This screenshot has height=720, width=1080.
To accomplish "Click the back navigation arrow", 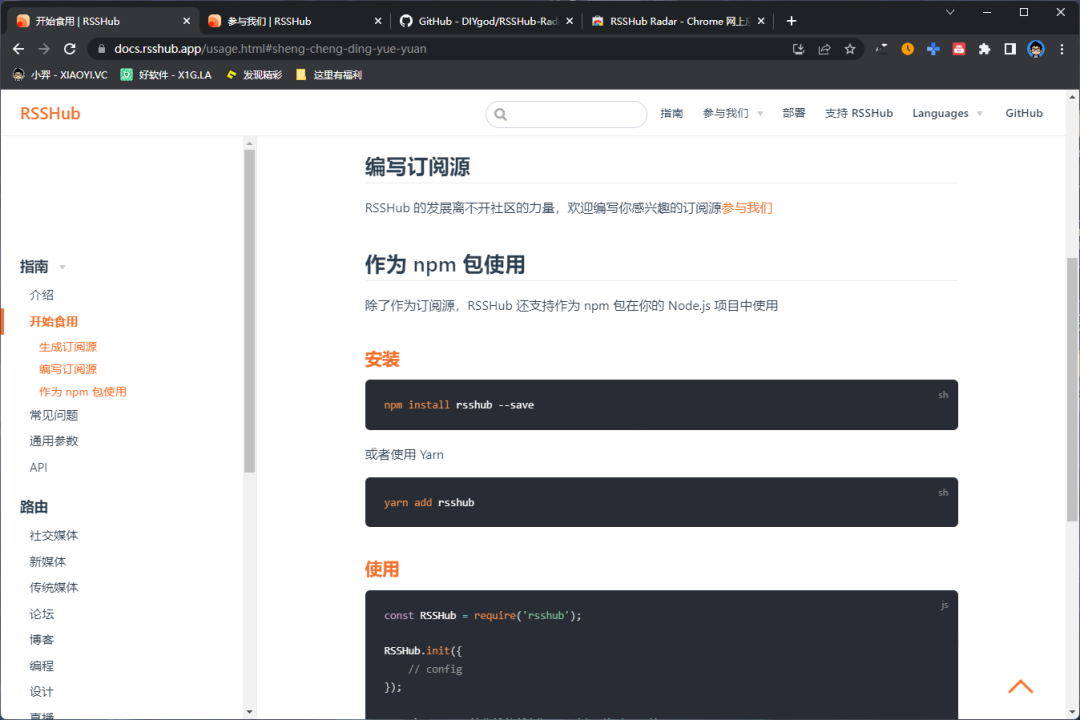I will click(17, 47).
